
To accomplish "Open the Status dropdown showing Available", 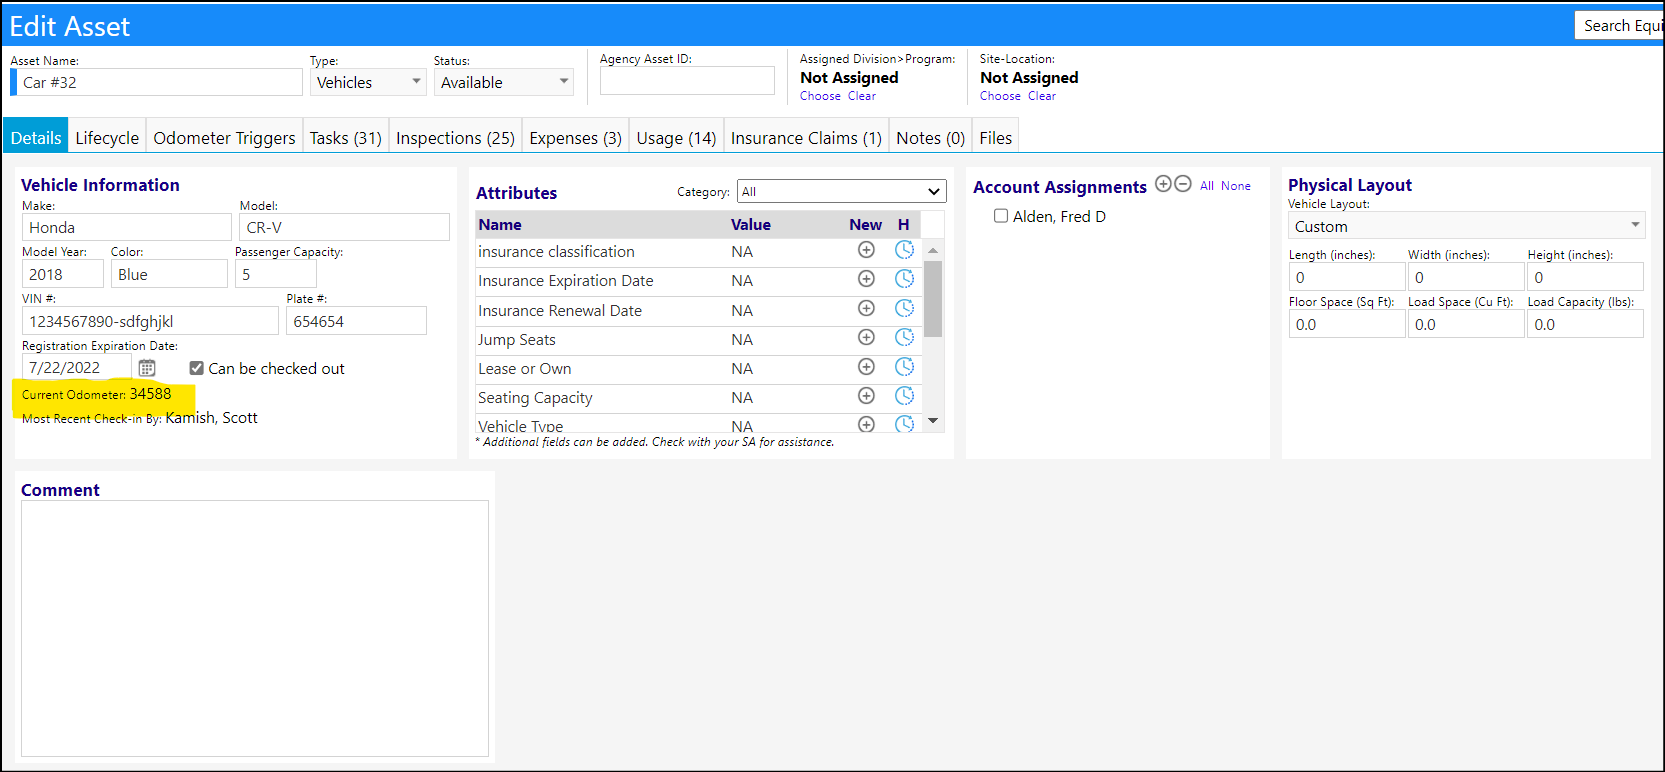I will (x=504, y=82).
